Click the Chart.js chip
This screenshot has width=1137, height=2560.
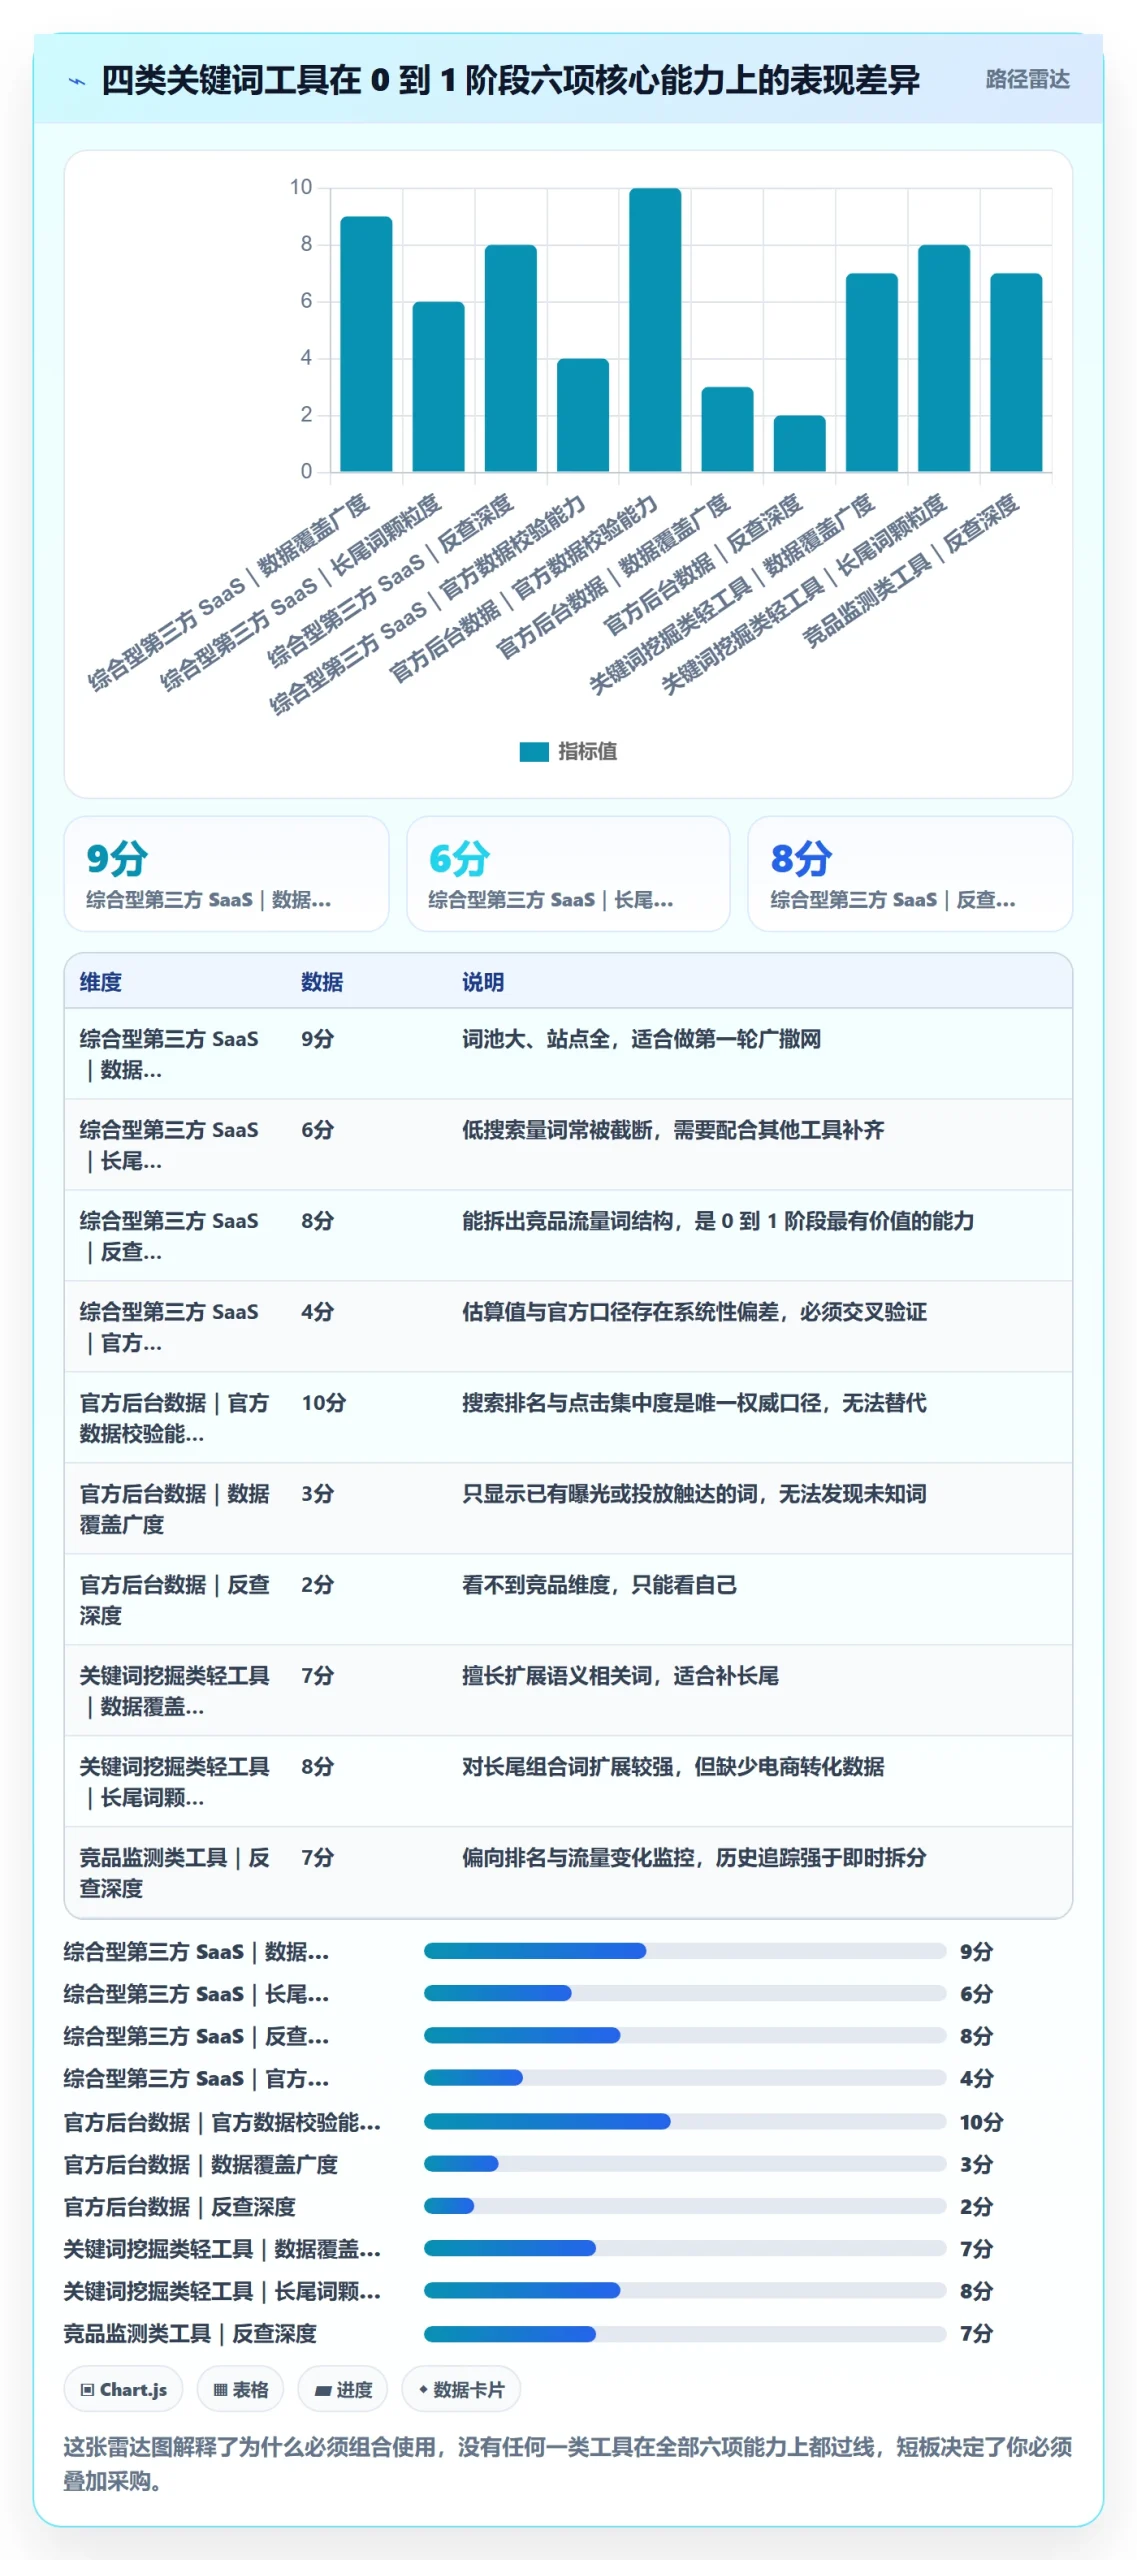(x=123, y=2390)
